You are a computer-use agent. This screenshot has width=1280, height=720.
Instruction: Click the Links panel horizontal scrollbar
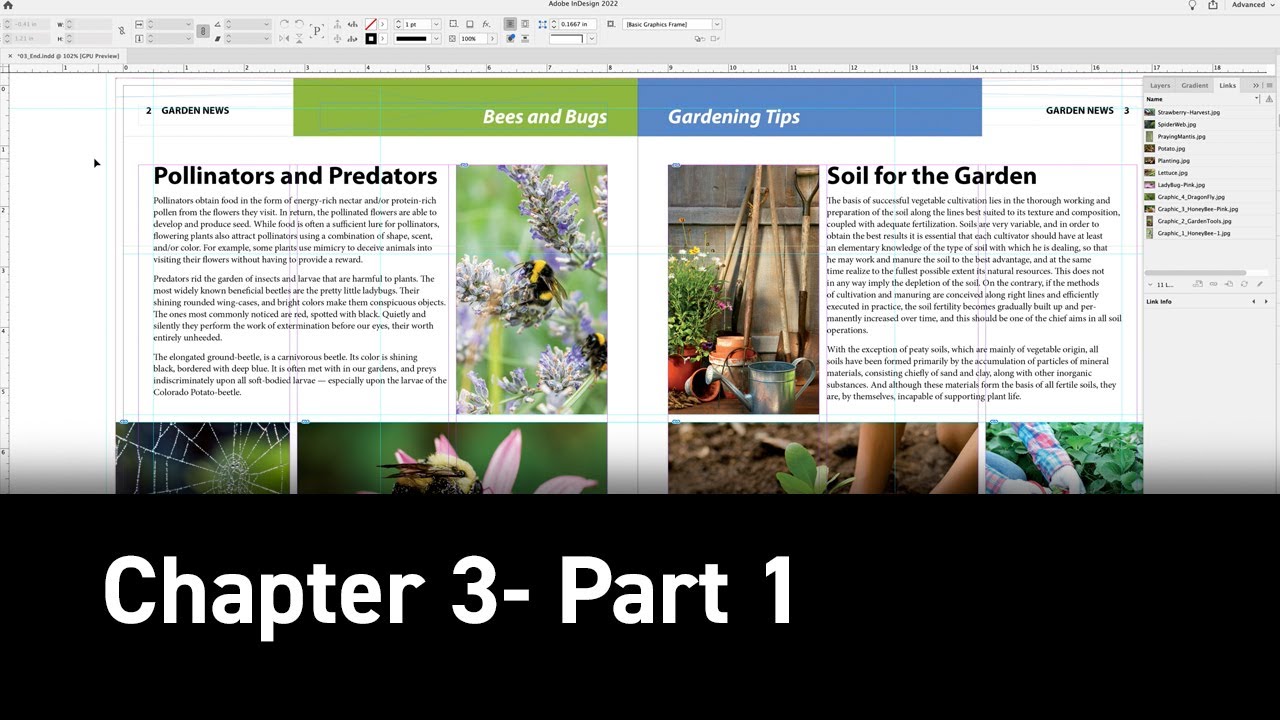pyautogui.click(x=1195, y=272)
